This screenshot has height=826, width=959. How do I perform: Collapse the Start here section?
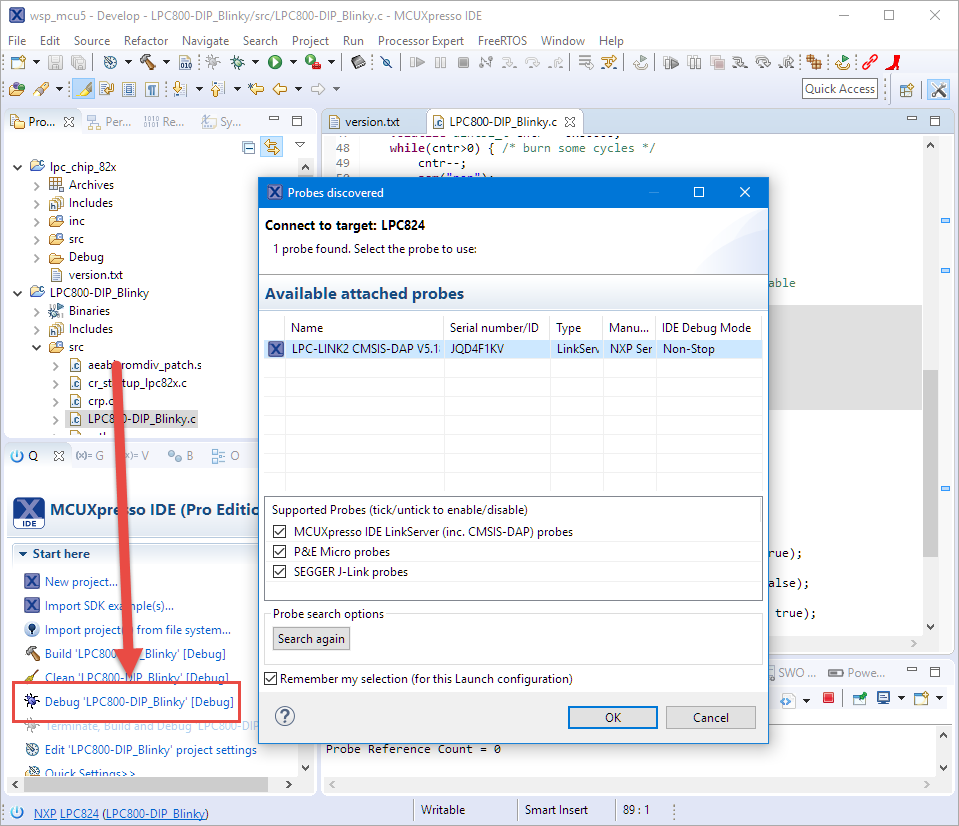(x=22, y=554)
